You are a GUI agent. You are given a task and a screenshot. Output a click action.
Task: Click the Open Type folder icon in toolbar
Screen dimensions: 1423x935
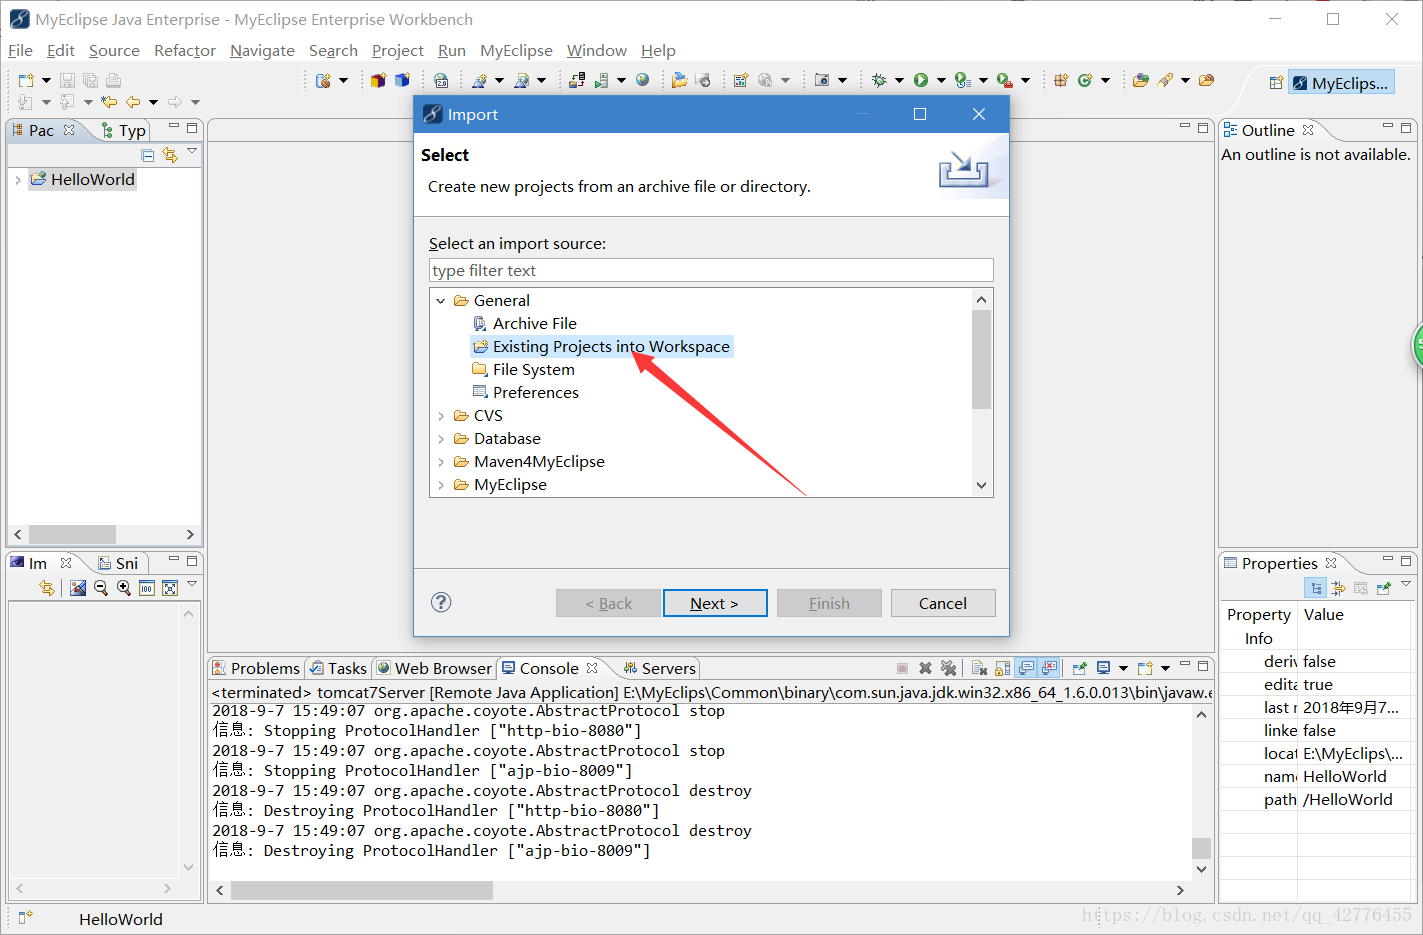(x=1141, y=80)
